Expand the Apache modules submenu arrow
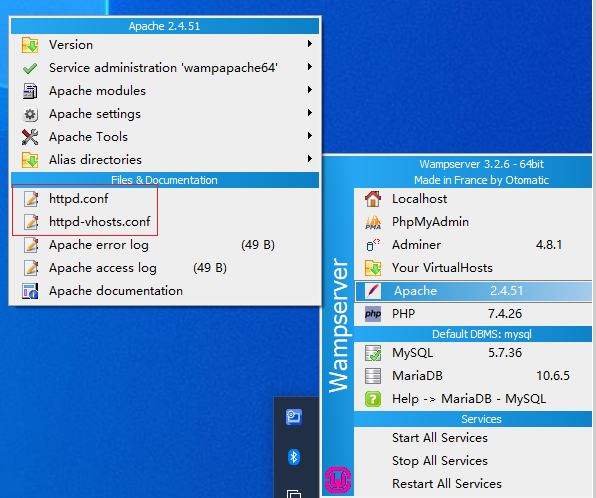 click(310, 90)
